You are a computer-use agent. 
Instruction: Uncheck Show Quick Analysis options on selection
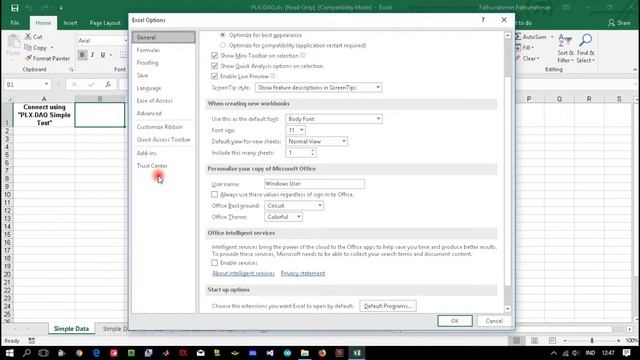tap(215, 66)
